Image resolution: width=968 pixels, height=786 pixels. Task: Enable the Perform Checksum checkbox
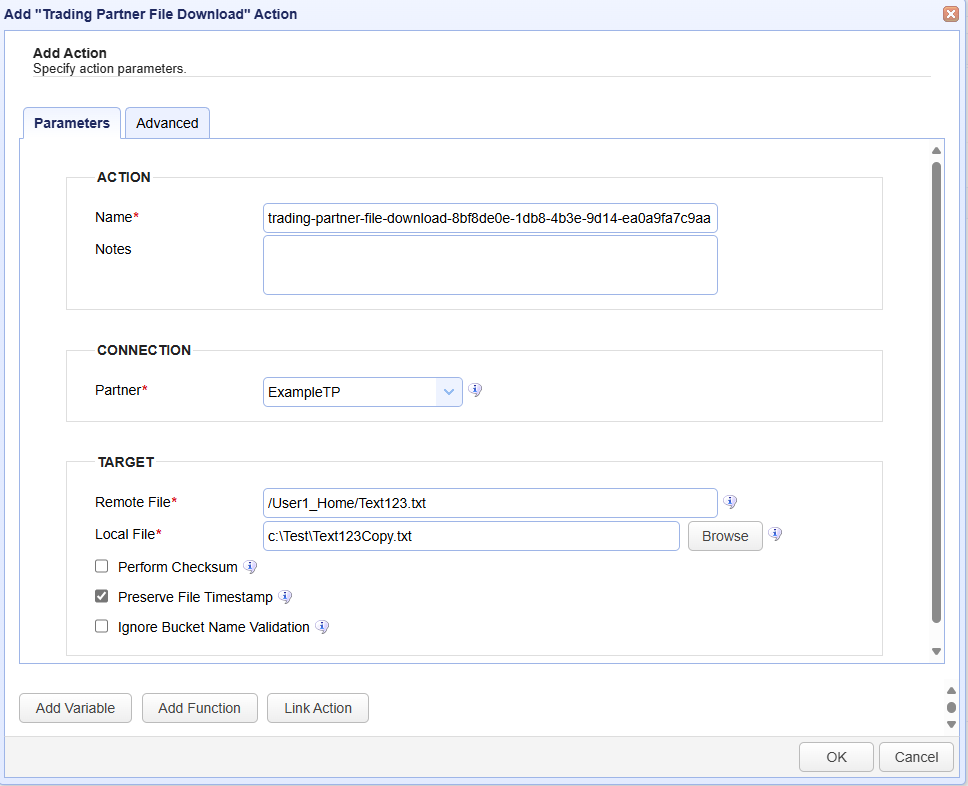click(x=101, y=566)
